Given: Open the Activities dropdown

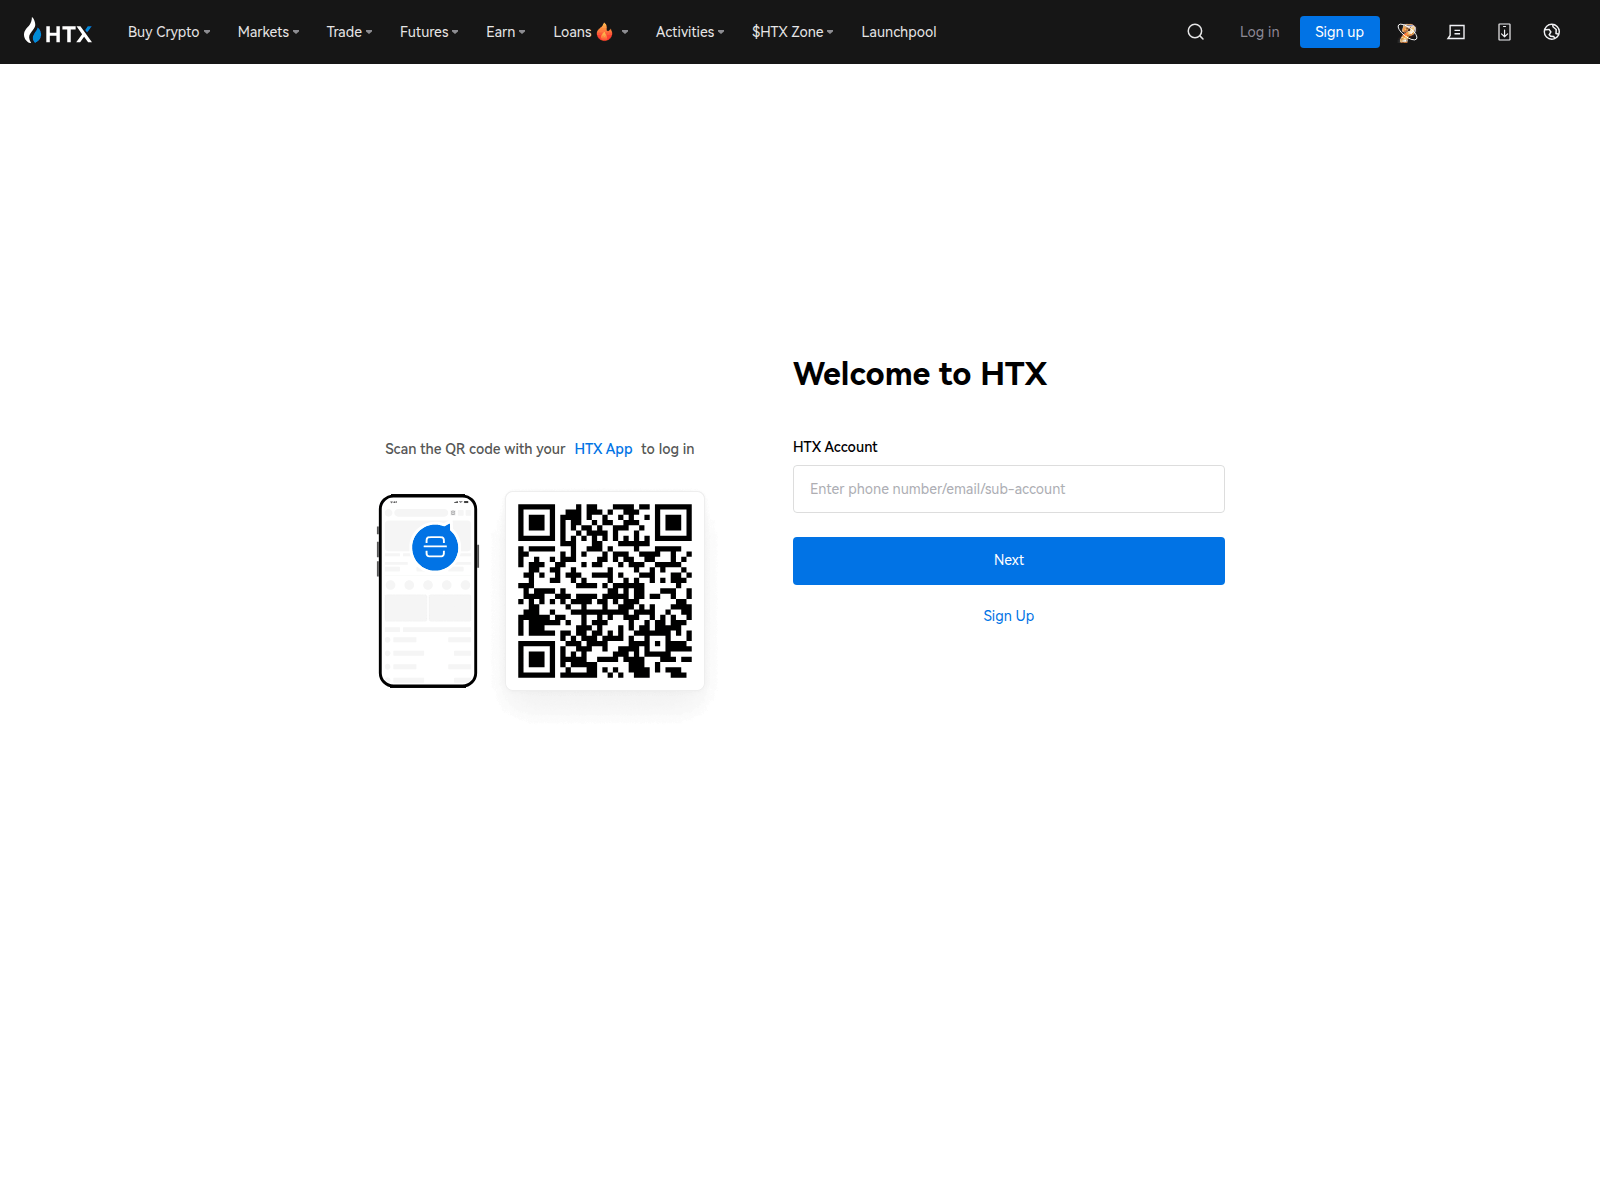Looking at the screenshot, I should coord(690,32).
